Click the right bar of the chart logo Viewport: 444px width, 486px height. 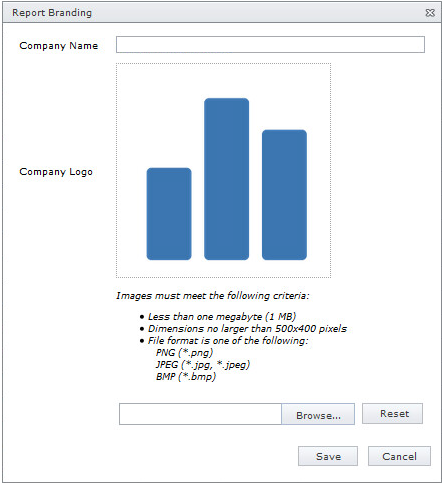point(284,195)
